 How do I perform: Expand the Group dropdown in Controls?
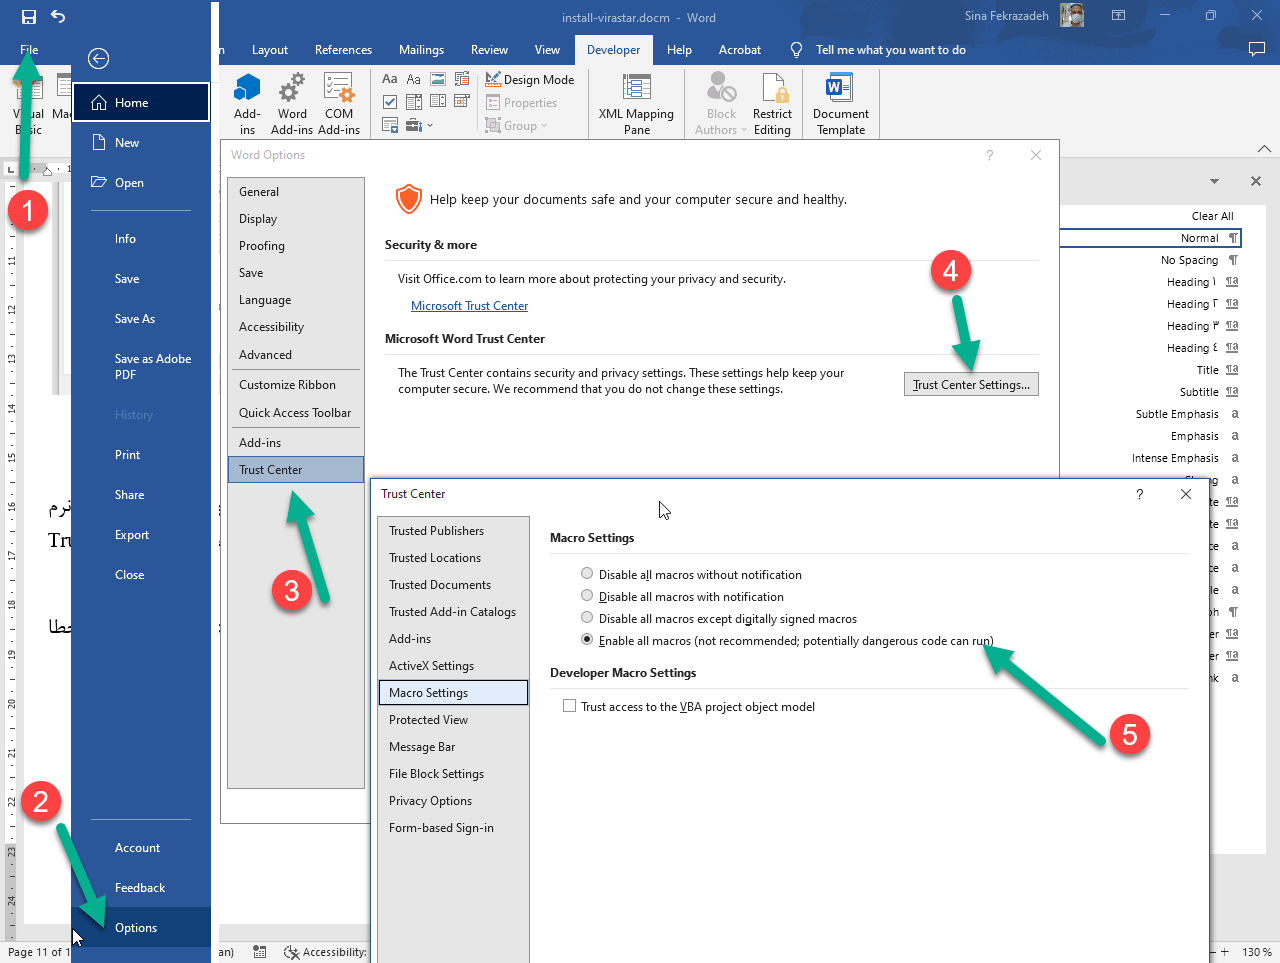point(517,126)
